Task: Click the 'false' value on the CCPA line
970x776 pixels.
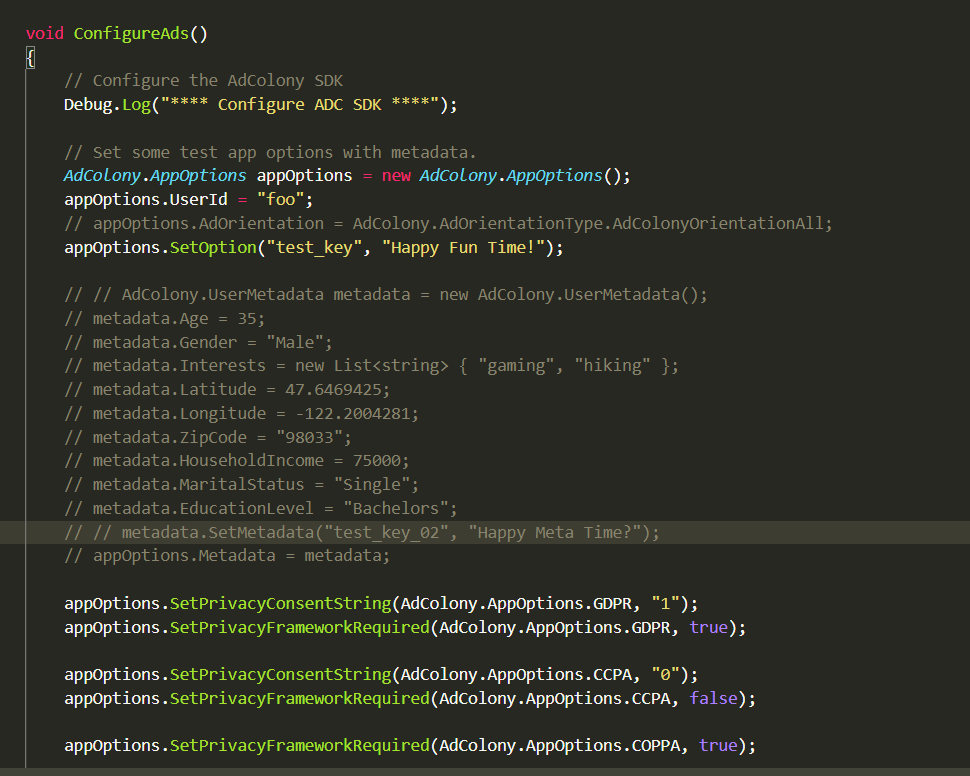Action: 713,699
